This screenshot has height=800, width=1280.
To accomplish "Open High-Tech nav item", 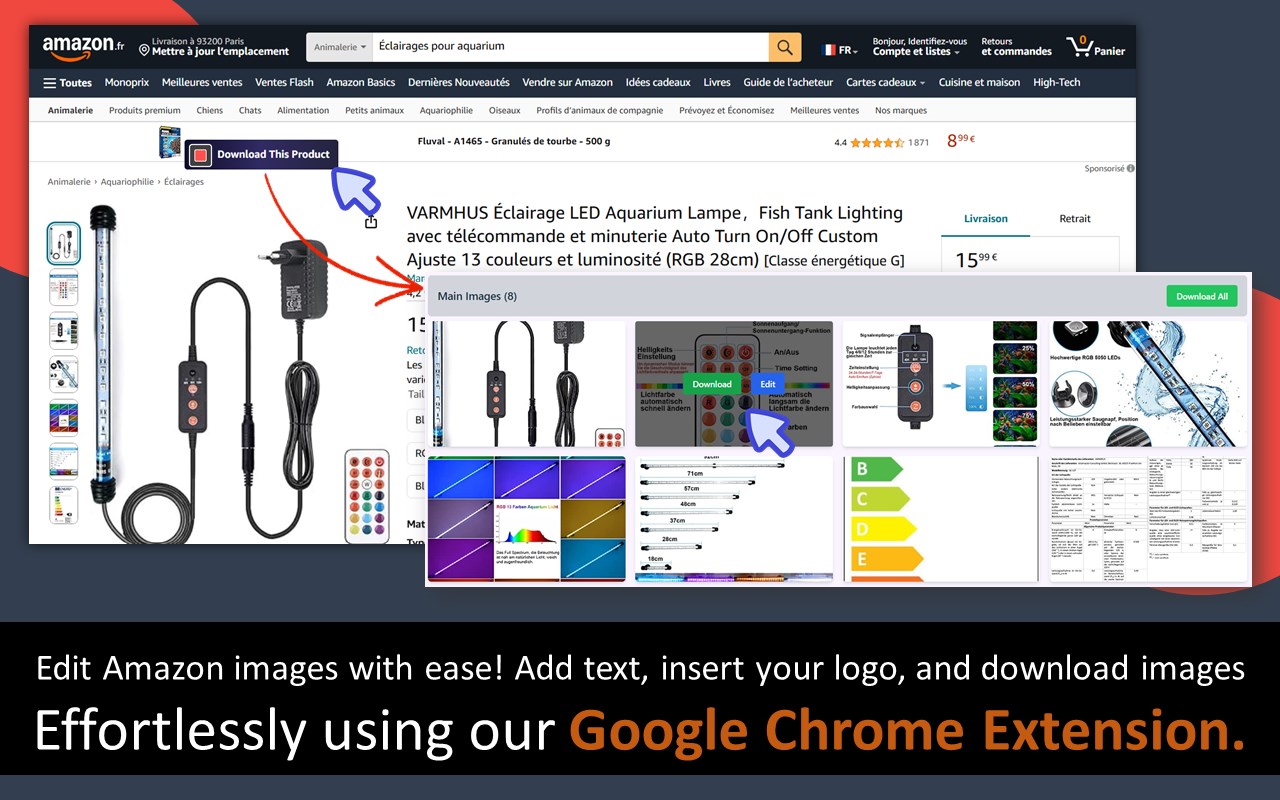I will tap(1057, 83).
